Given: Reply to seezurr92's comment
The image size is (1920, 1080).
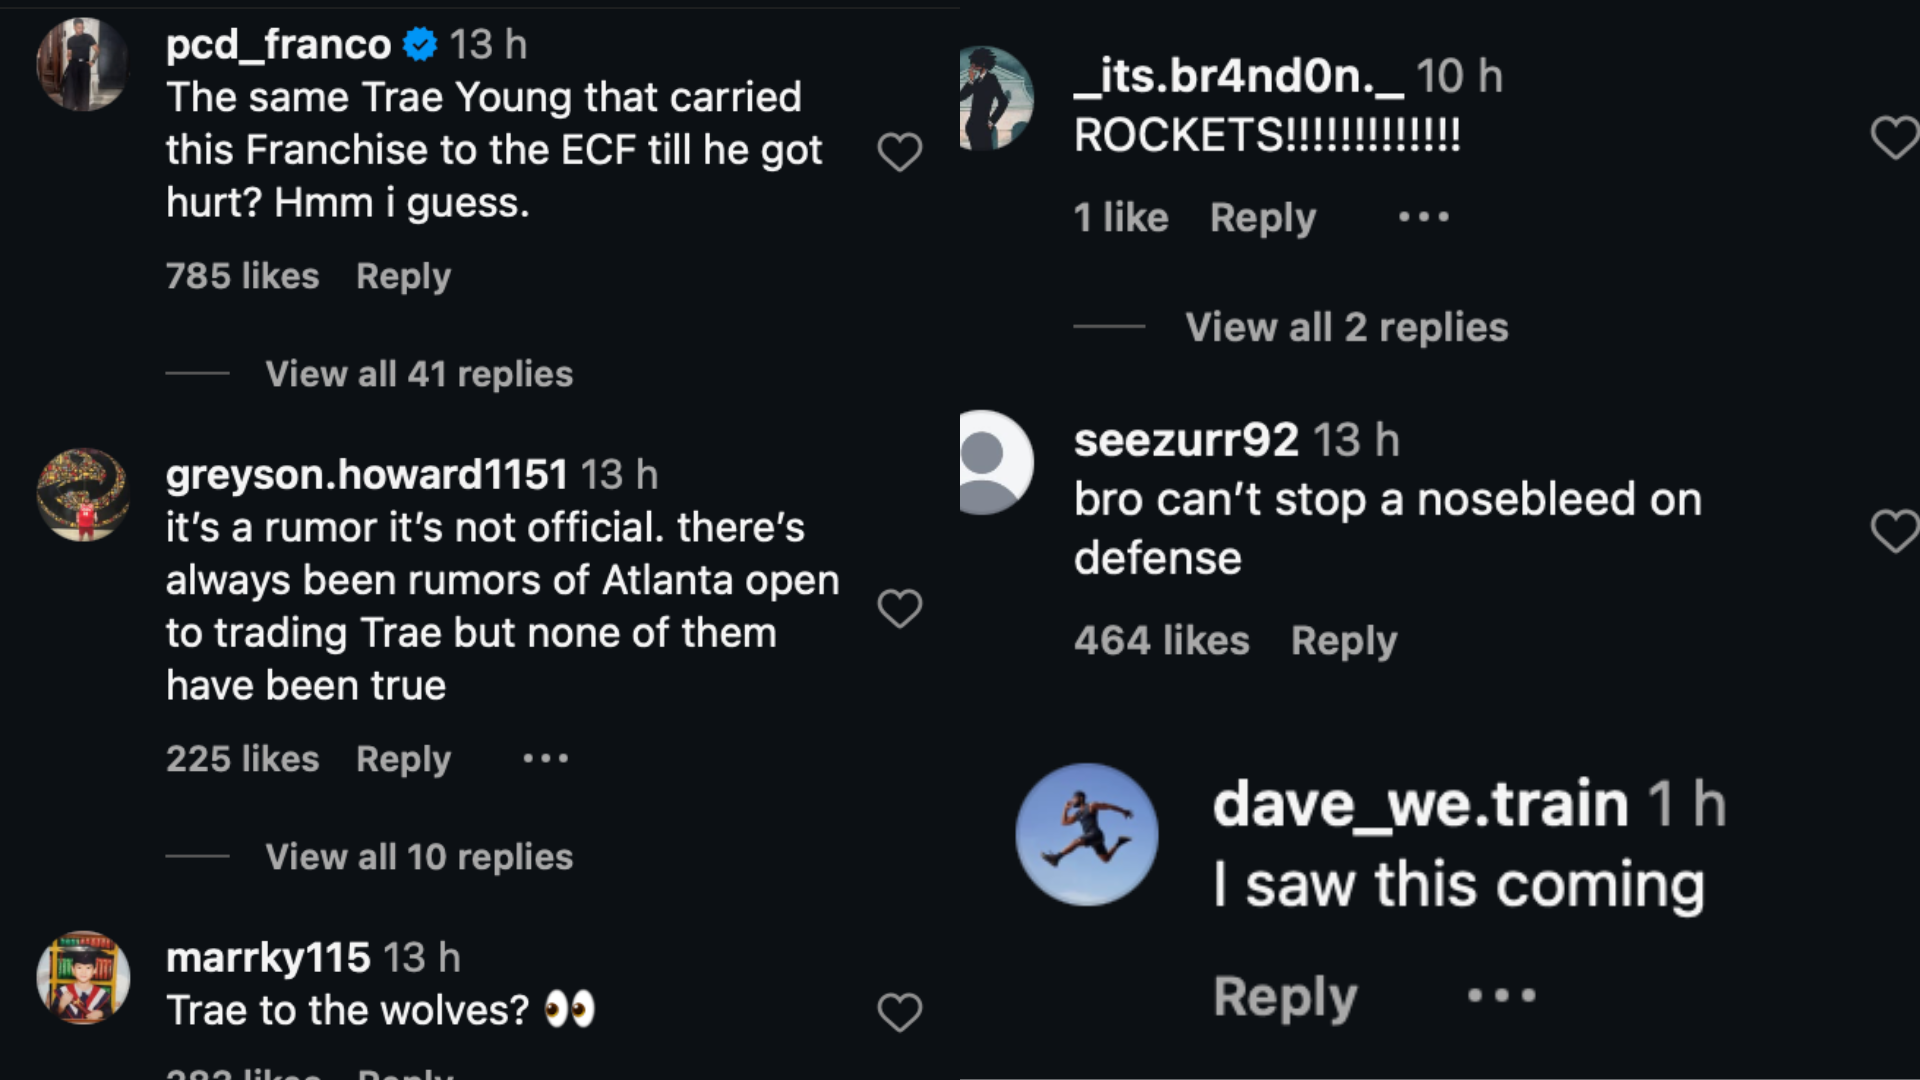Looking at the screenshot, I should 1343,641.
